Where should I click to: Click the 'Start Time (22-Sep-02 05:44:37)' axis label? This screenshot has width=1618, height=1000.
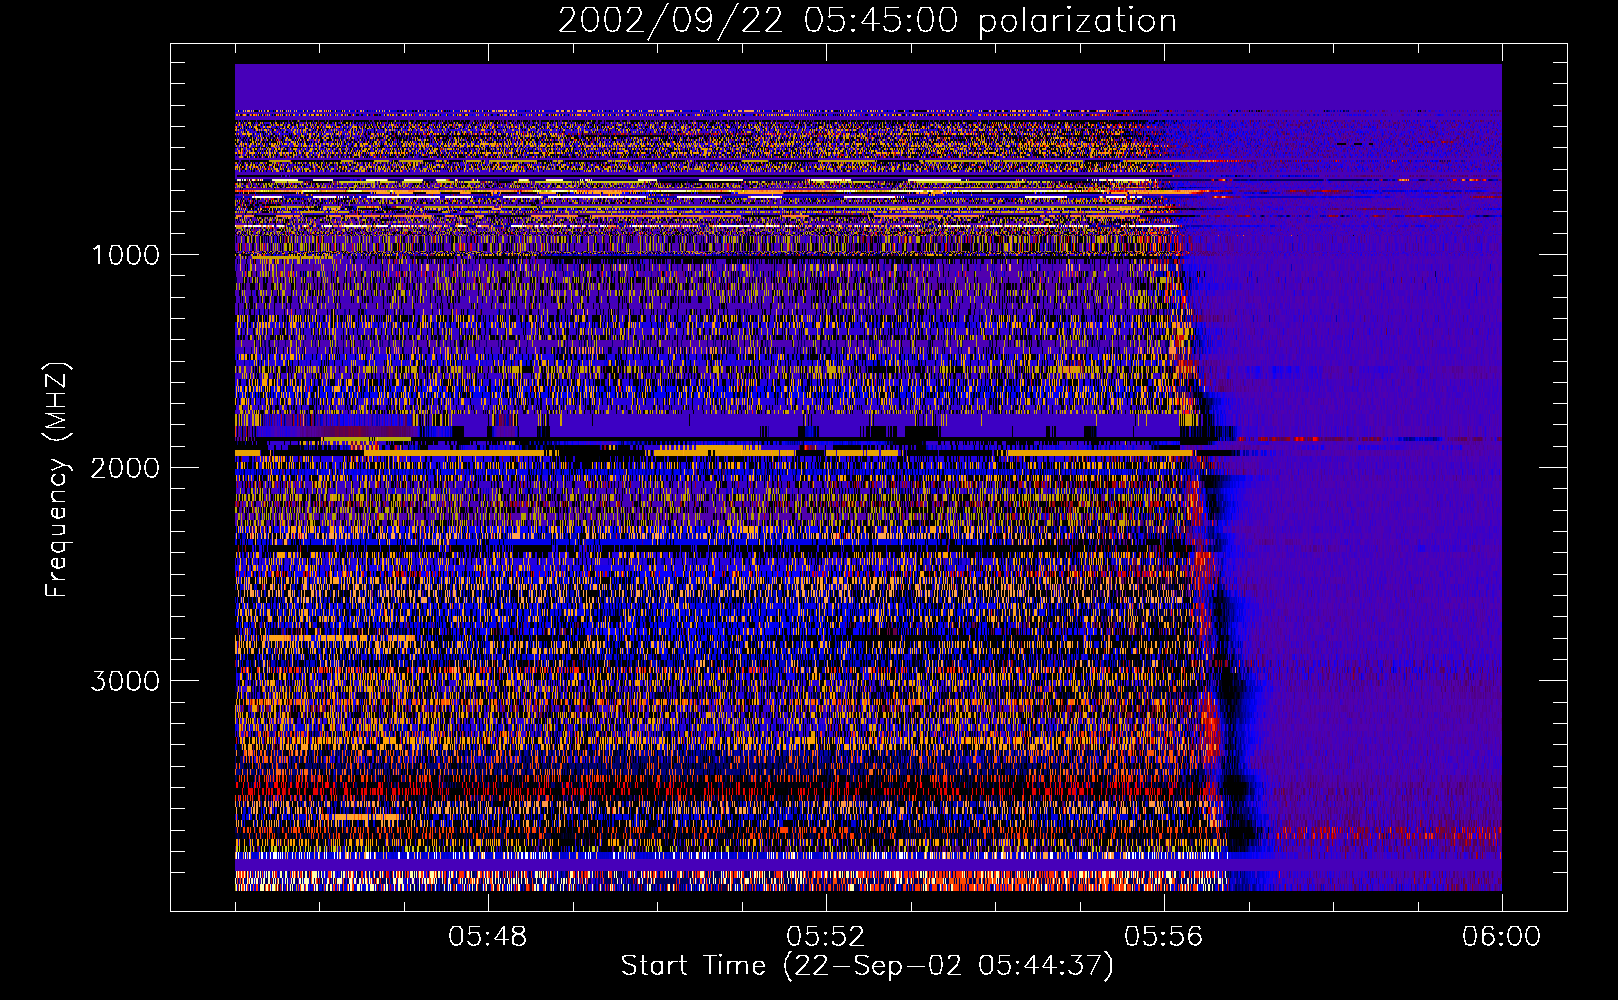(867, 966)
